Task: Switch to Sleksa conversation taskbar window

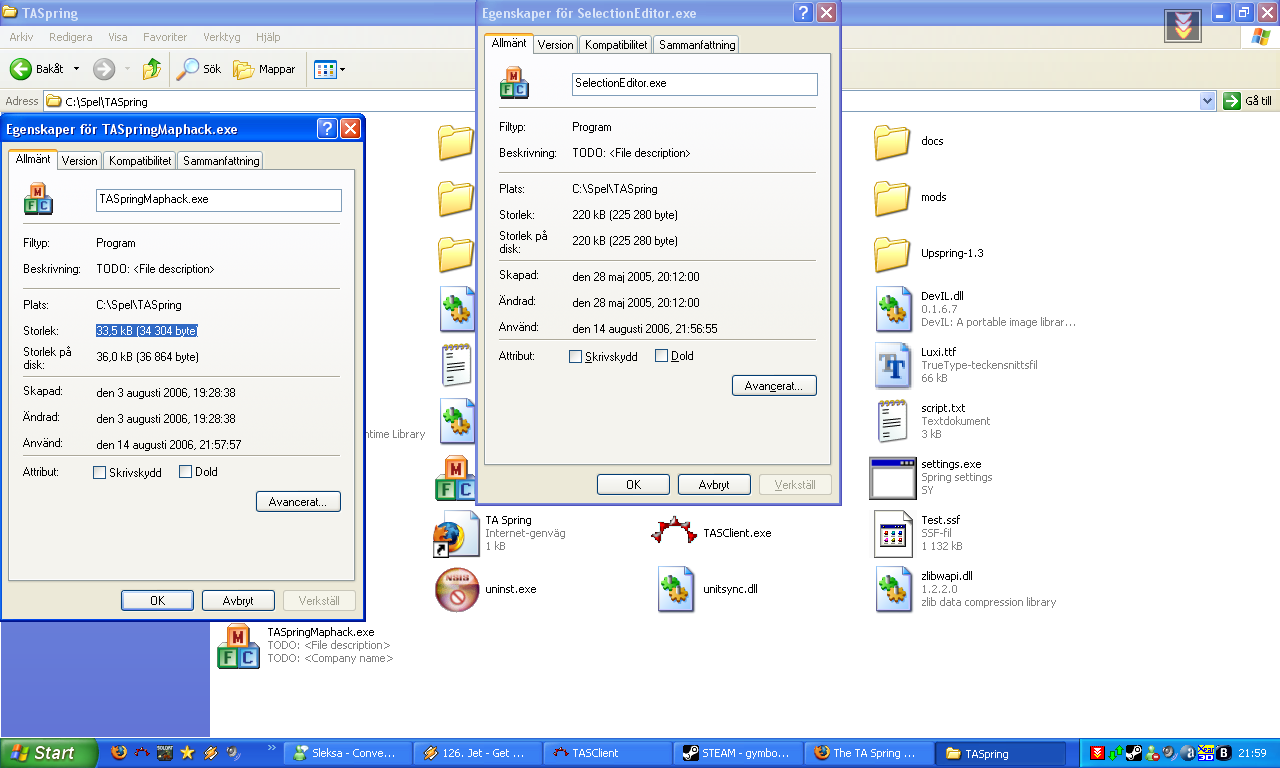Action: [347, 754]
